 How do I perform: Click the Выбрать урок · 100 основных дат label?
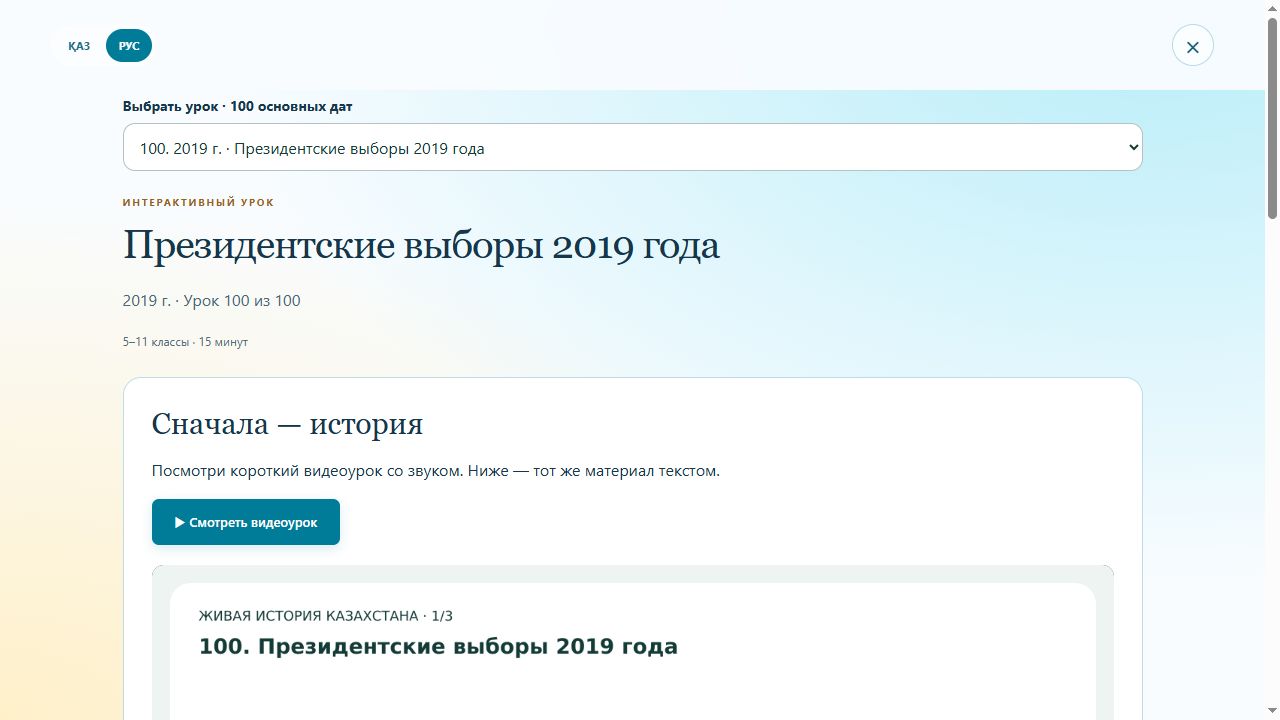pos(238,106)
